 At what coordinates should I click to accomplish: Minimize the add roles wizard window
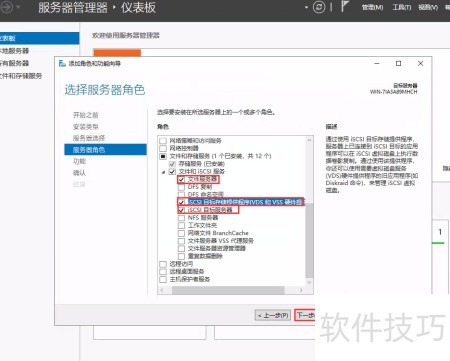pyautogui.click(x=377, y=63)
